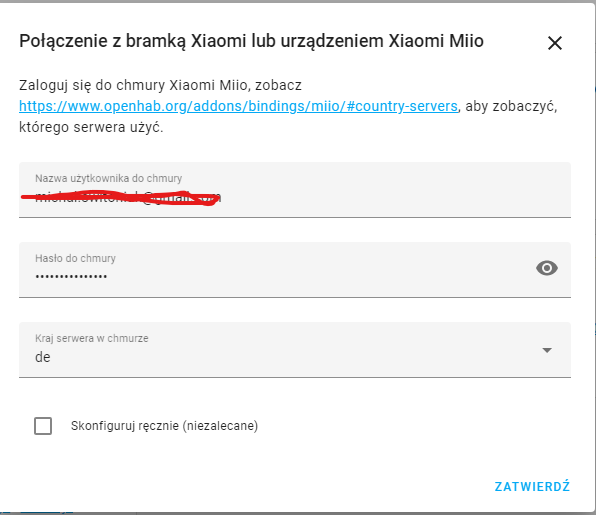Close the Xiaomi Miio connection dialog
The width and height of the screenshot is (596, 515).
[555, 43]
